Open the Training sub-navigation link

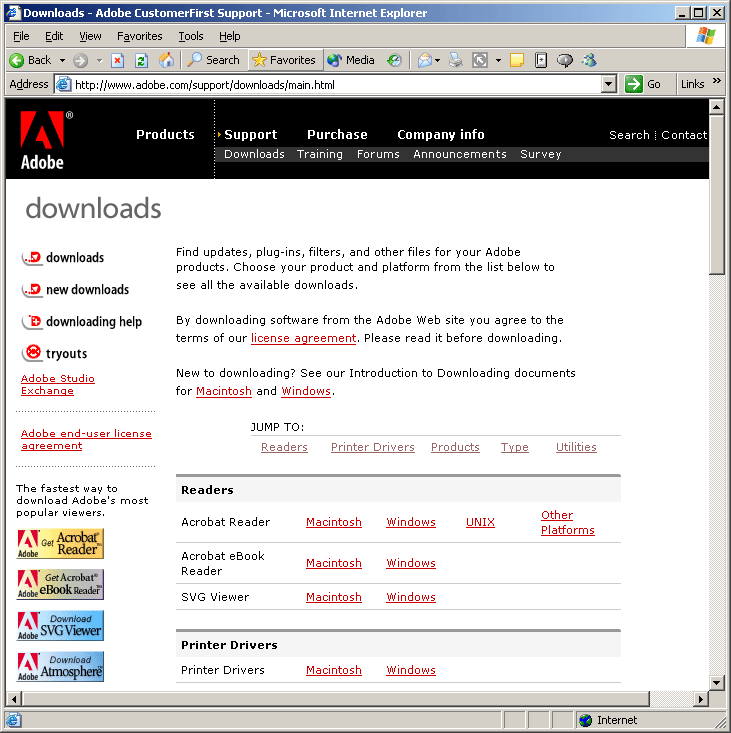coord(320,154)
